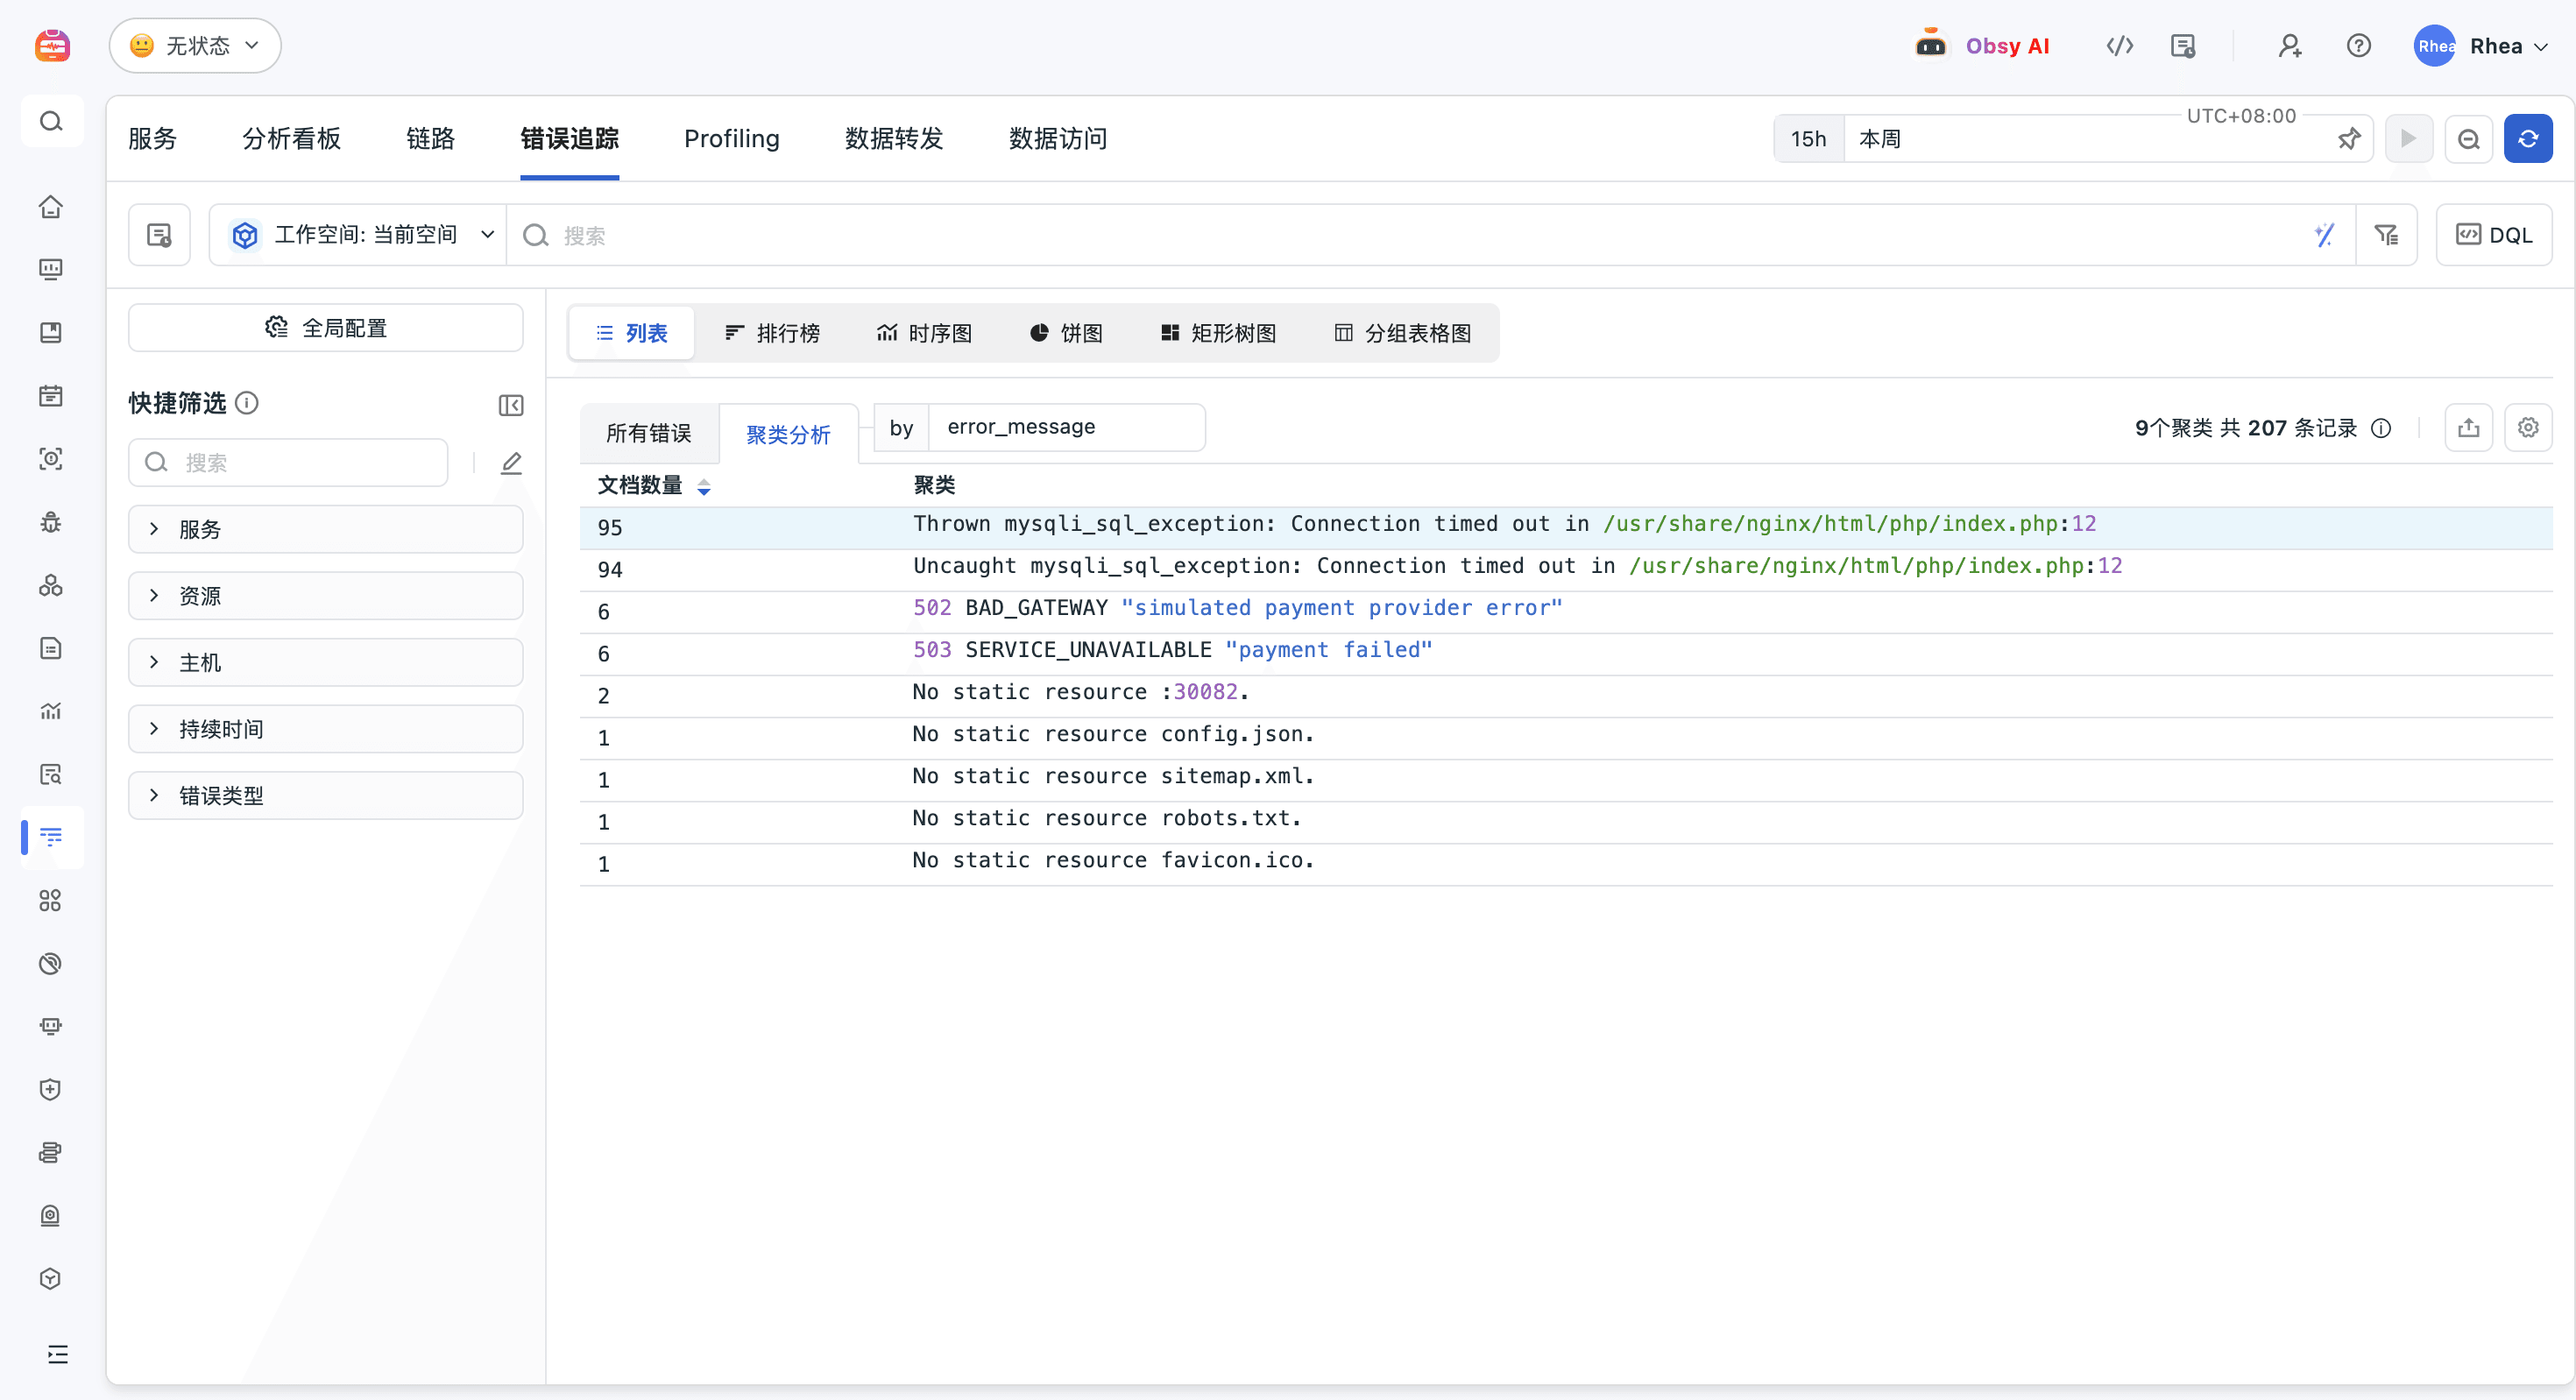Switch view to 时序图

tap(925, 333)
